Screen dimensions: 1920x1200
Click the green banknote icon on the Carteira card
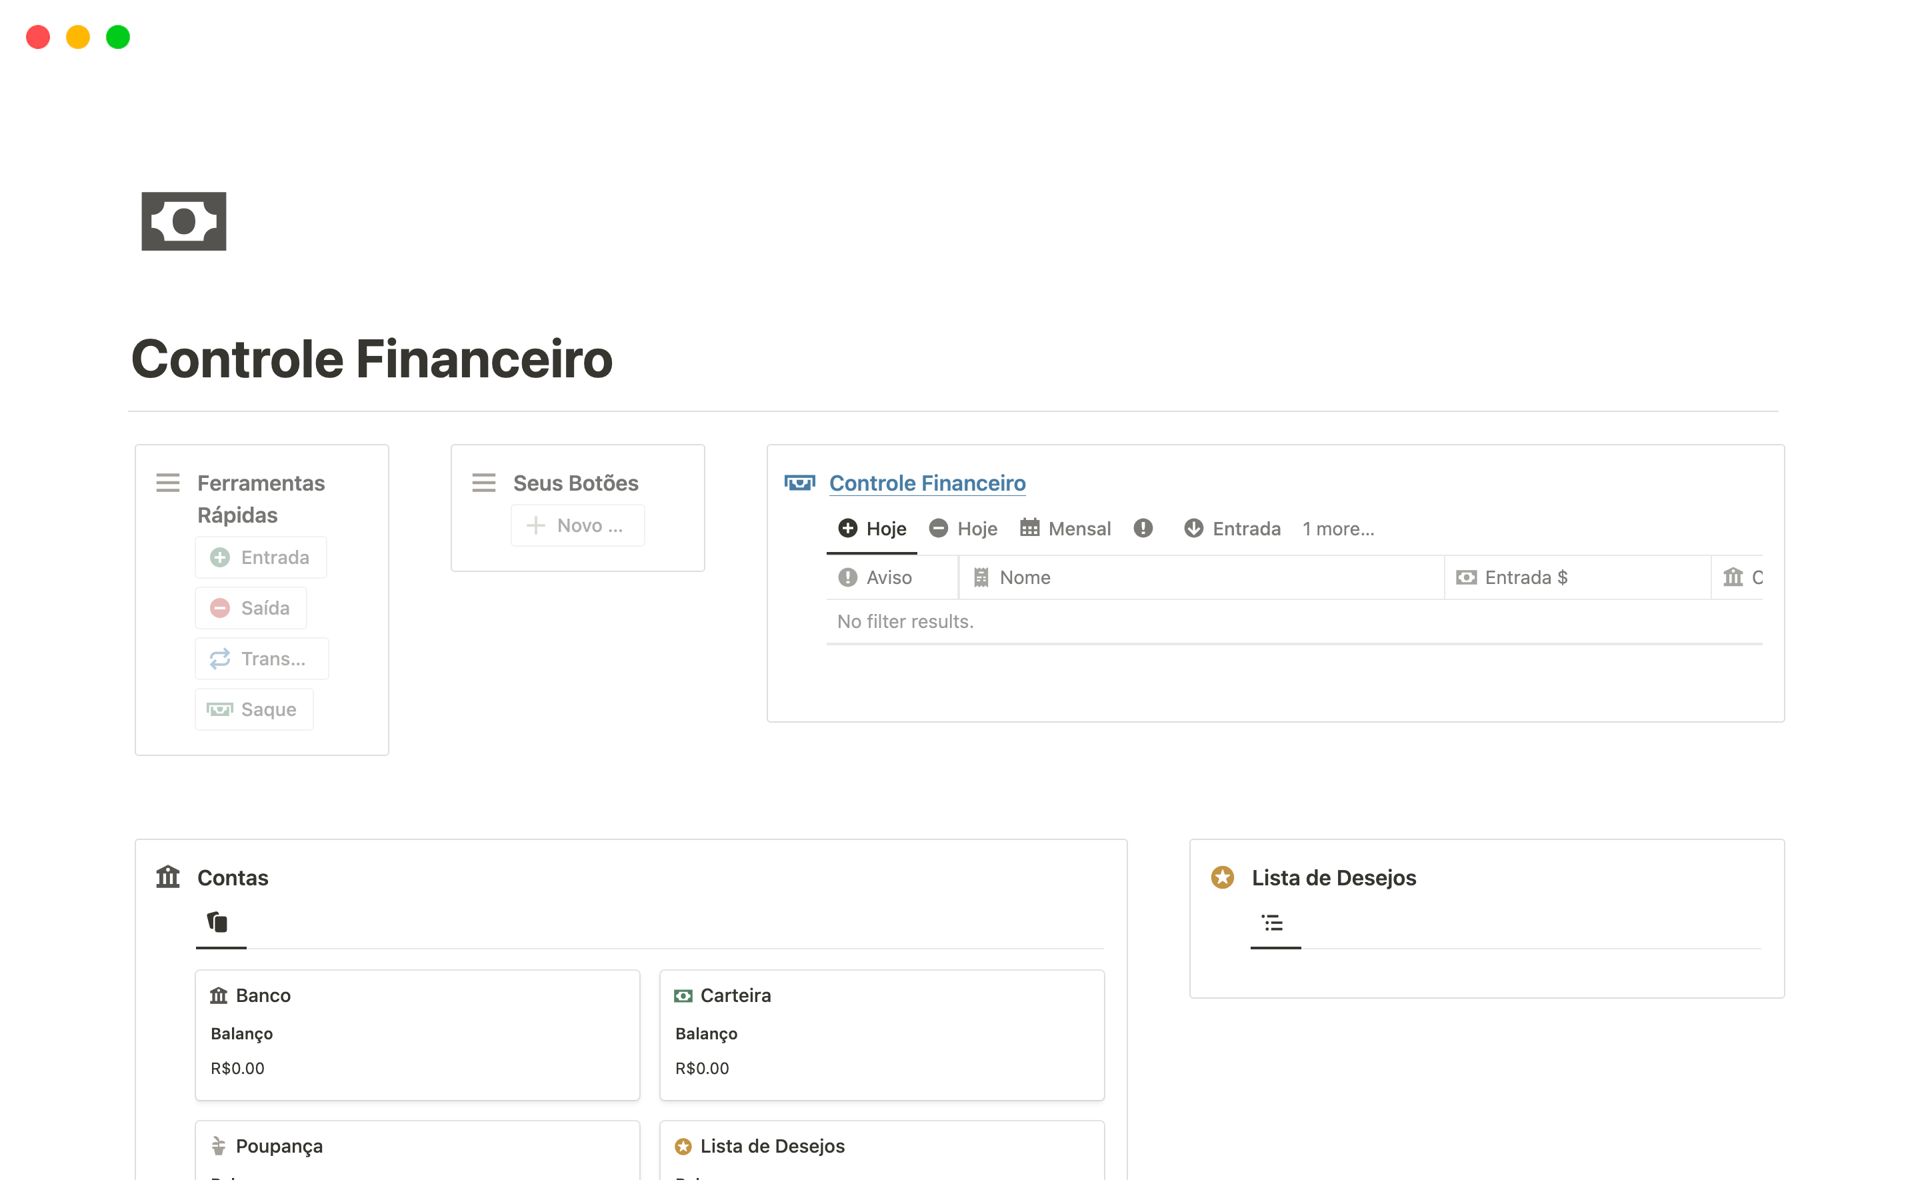pyautogui.click(x=684, y=995)
